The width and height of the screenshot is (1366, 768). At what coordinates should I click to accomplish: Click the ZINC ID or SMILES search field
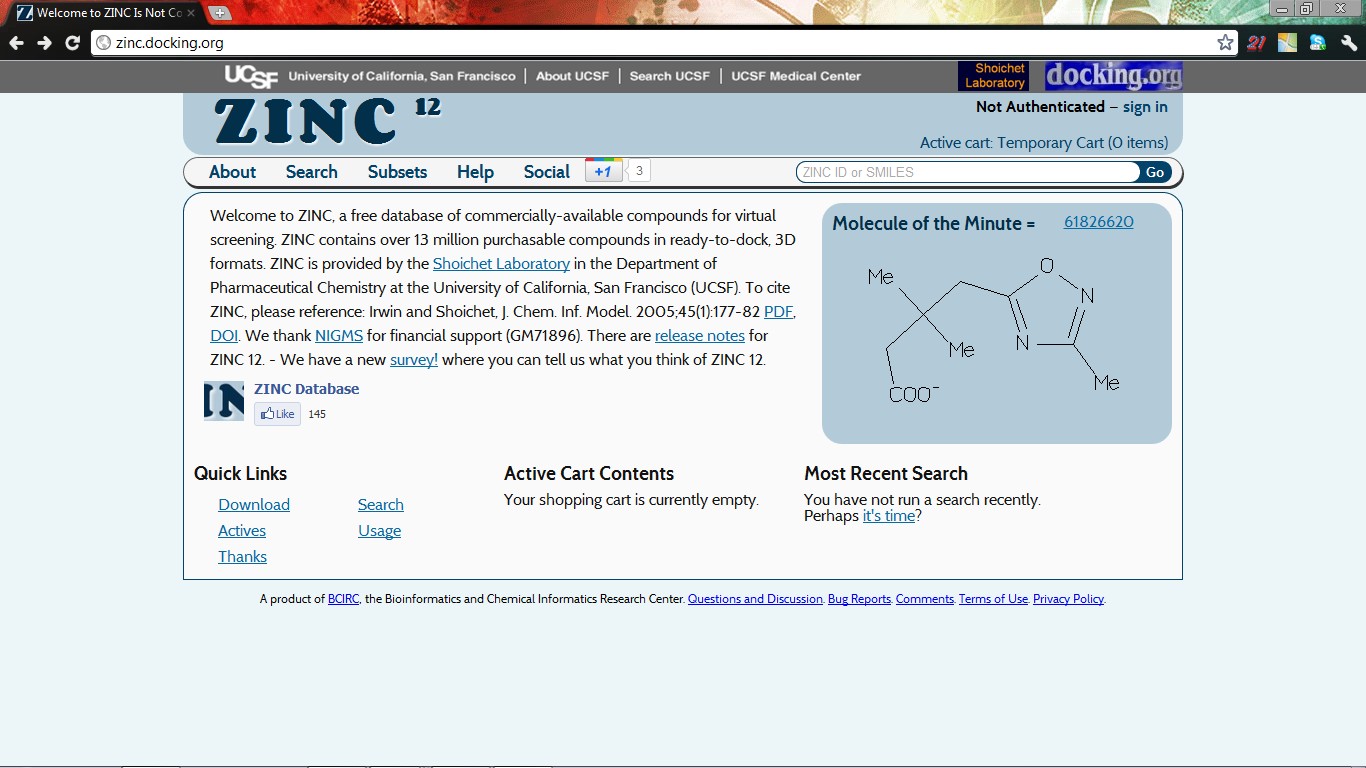click(967, 172)
